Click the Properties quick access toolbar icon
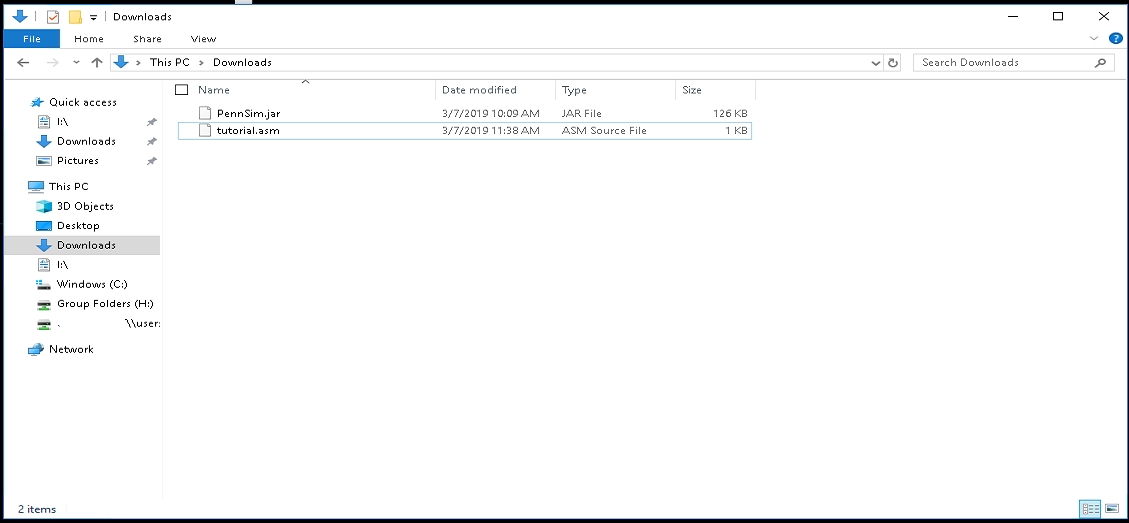Screen dimensions: 1129x523 53,17
